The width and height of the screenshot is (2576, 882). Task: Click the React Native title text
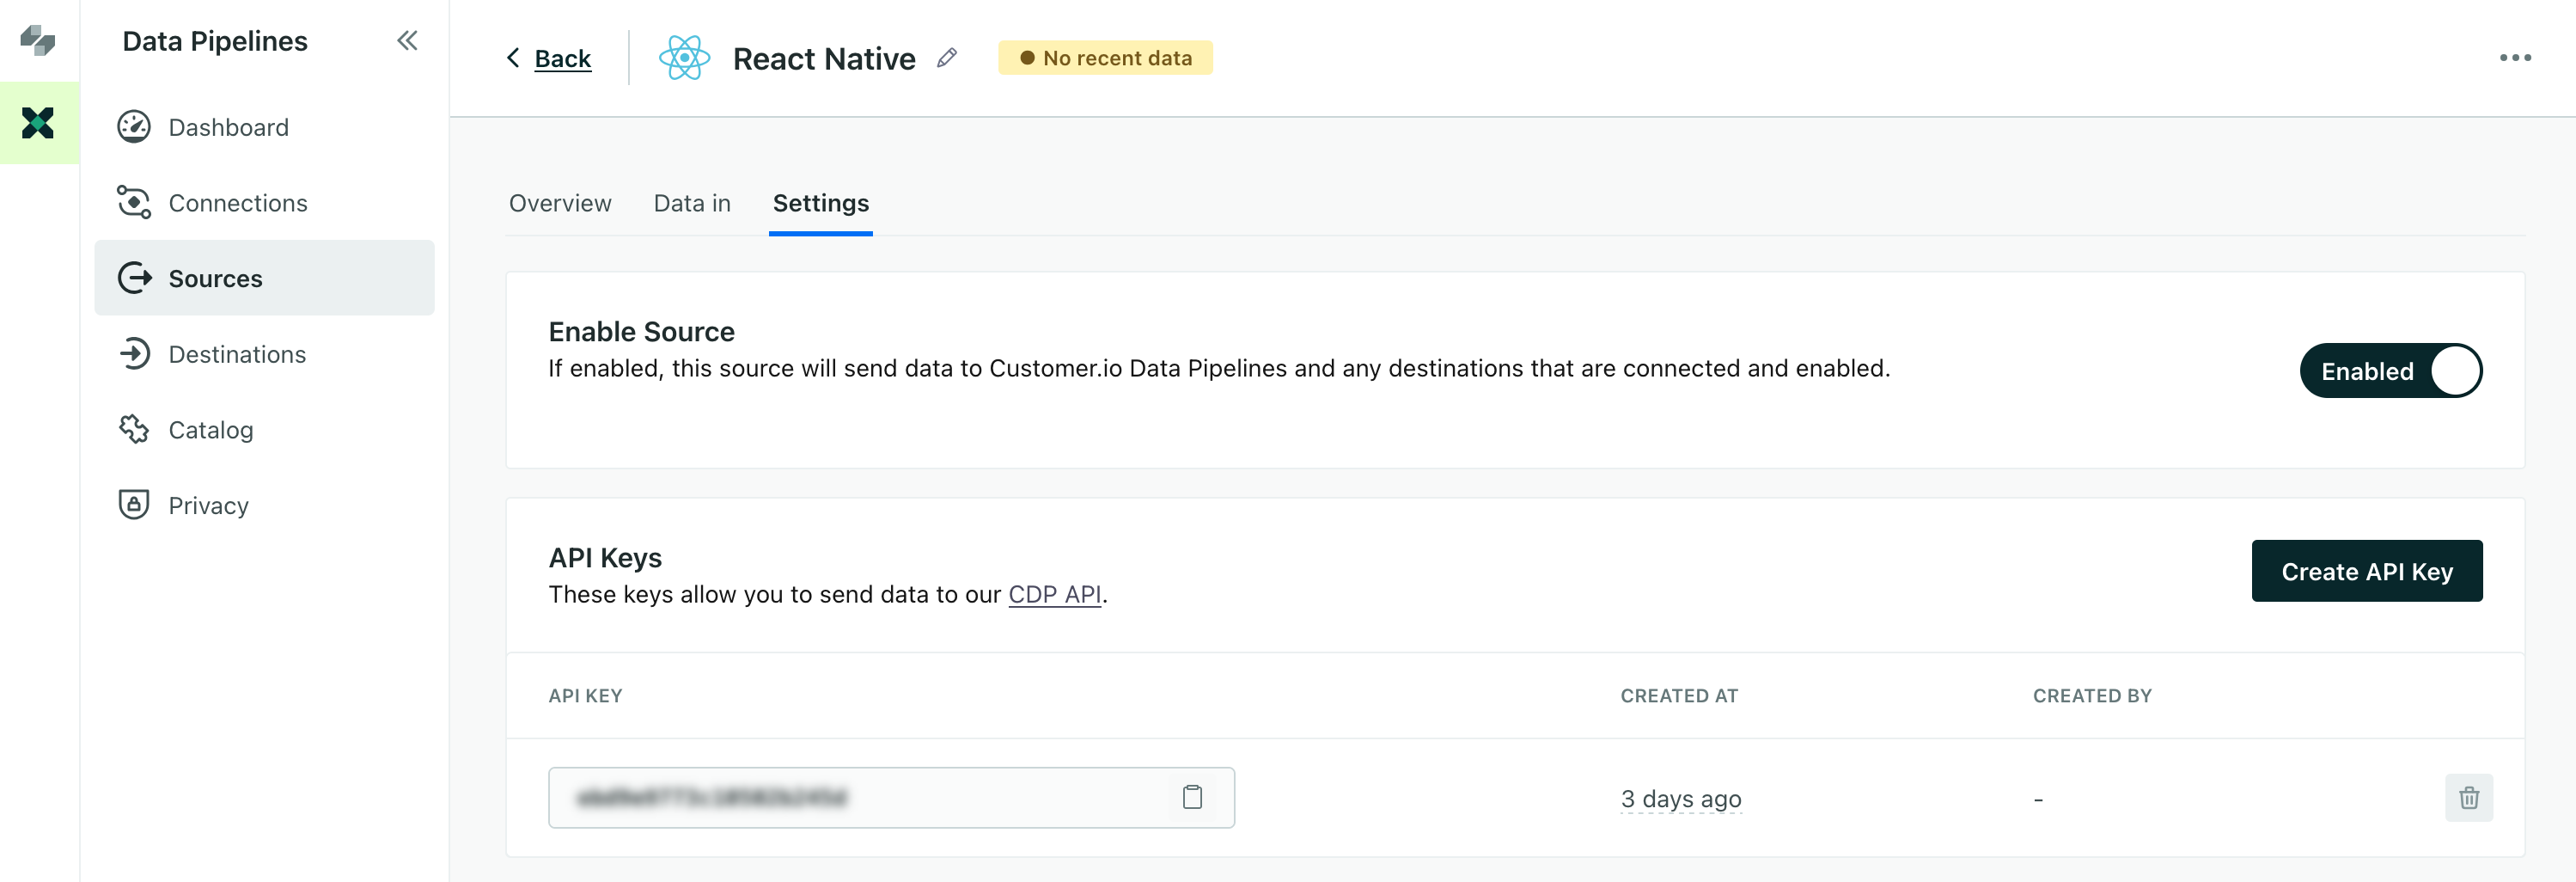824,58
